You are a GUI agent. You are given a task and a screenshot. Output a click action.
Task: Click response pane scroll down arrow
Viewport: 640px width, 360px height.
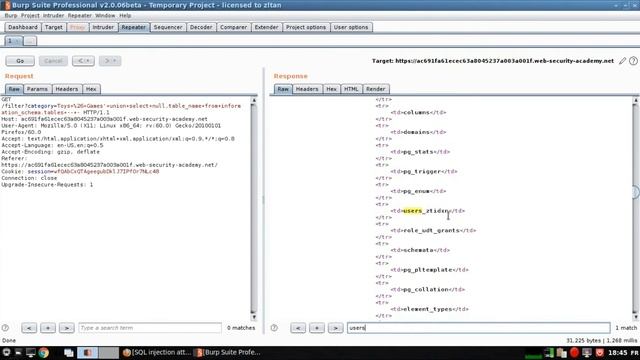[x=636, y=317]
